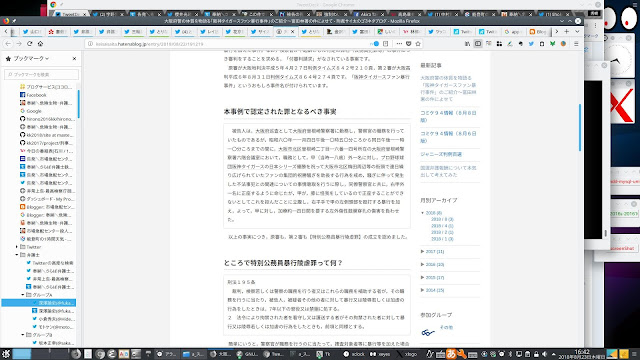Close the bookmarks sidebar
Viewport: 640px width, 360px height.
(x=74, y=59)
